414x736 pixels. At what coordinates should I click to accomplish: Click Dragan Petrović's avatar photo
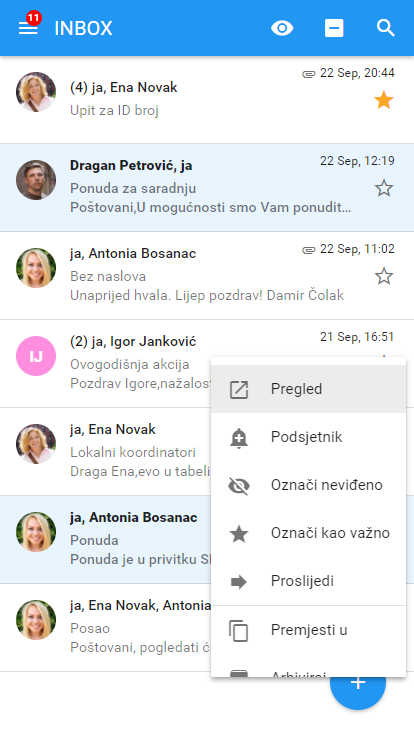pos(36,180)
